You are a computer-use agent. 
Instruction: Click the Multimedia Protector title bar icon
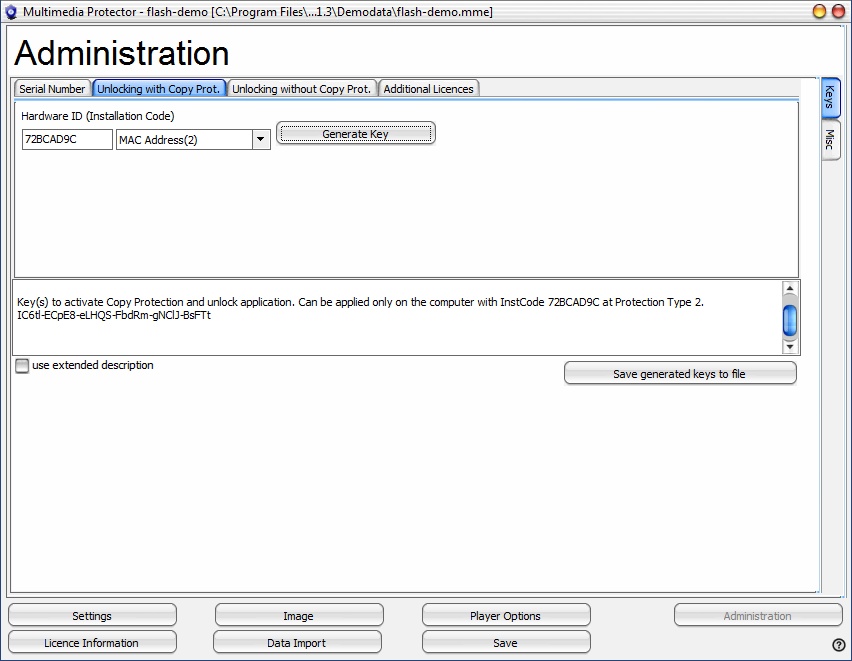[x=11, y=12]
